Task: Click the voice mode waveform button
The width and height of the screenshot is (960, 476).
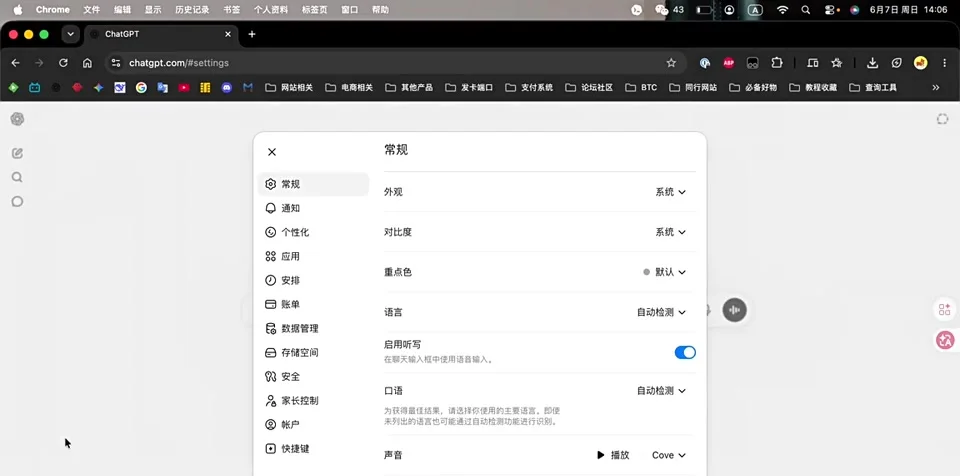Action: pyautogui.click(x=734, y=310)
